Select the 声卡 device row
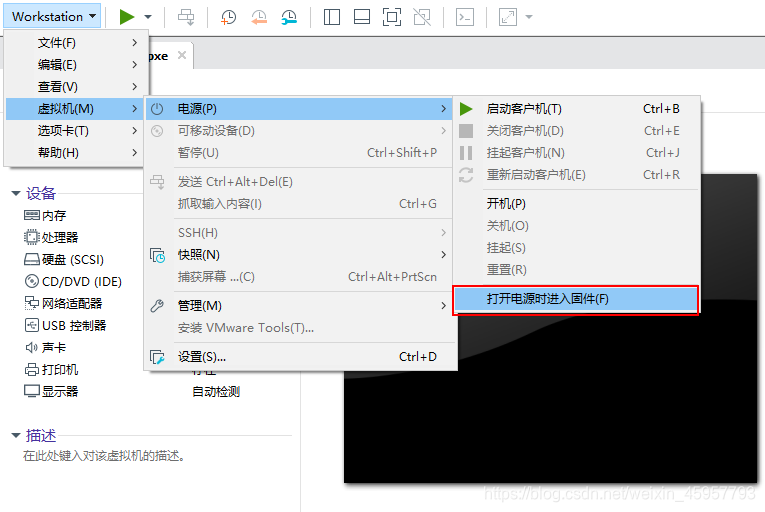 pyautogui.click(x=45, y=347)
